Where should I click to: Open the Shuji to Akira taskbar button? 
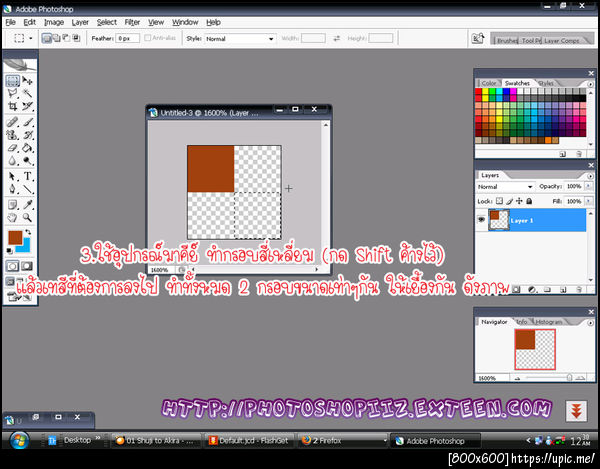click(156, 441)
